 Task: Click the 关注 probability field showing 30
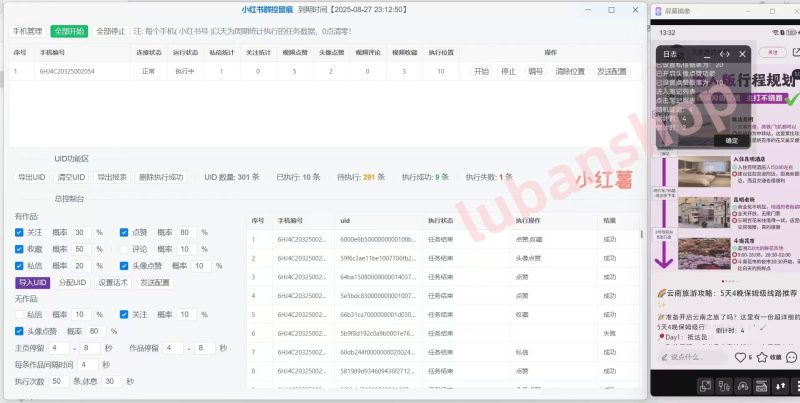pyautogui.click(x=81, y=233)
